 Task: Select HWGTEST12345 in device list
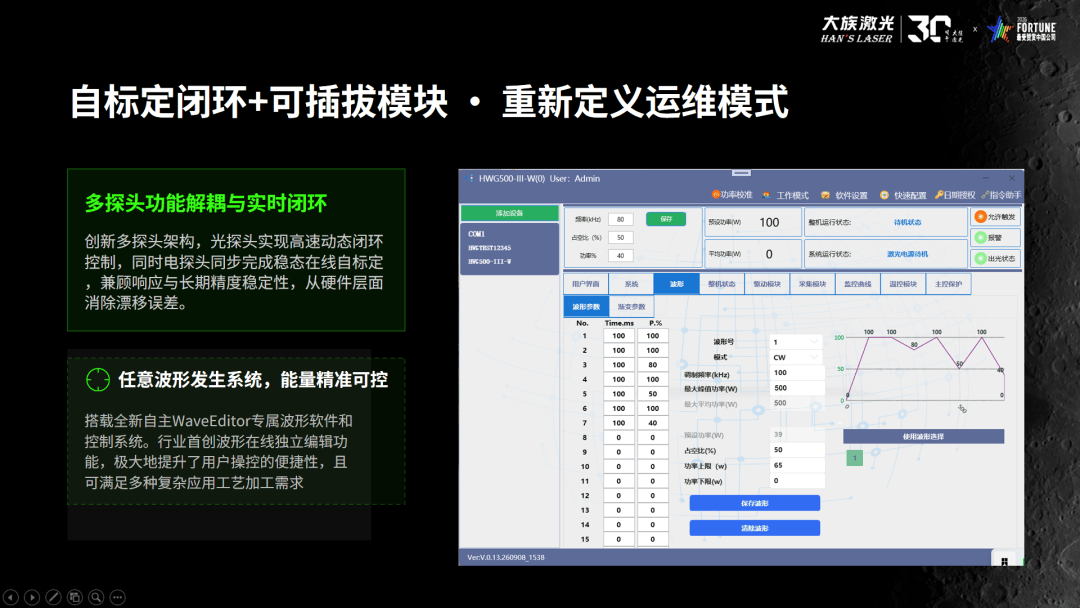tap(490, 248)
